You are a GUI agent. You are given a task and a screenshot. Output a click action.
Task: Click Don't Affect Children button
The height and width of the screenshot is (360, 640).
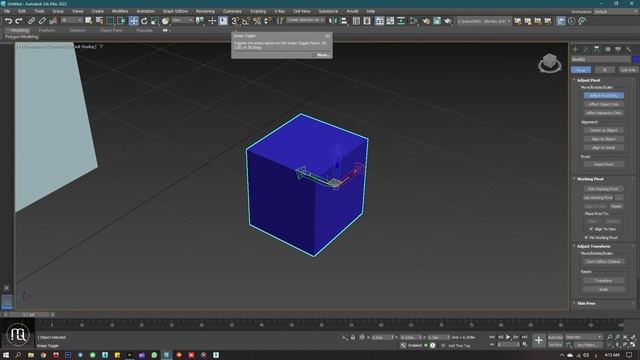click(604, 262)
